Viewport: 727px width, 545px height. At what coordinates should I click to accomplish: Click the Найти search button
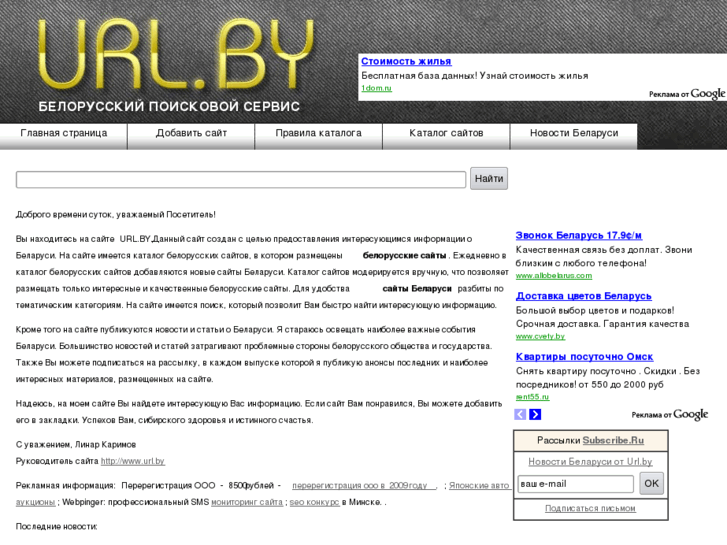pos(489,179)
